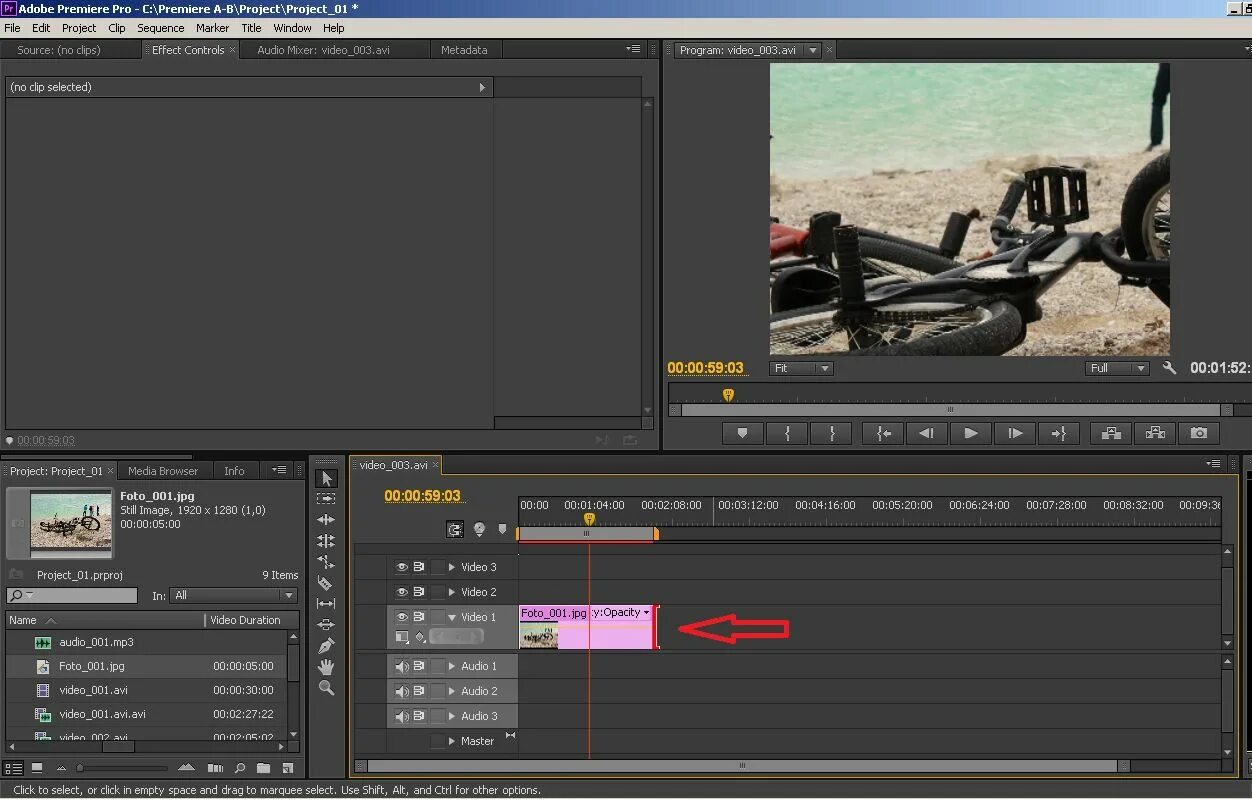Open the Marker menu
This screenshot has height=800, width=1252.
pos(212,28)
